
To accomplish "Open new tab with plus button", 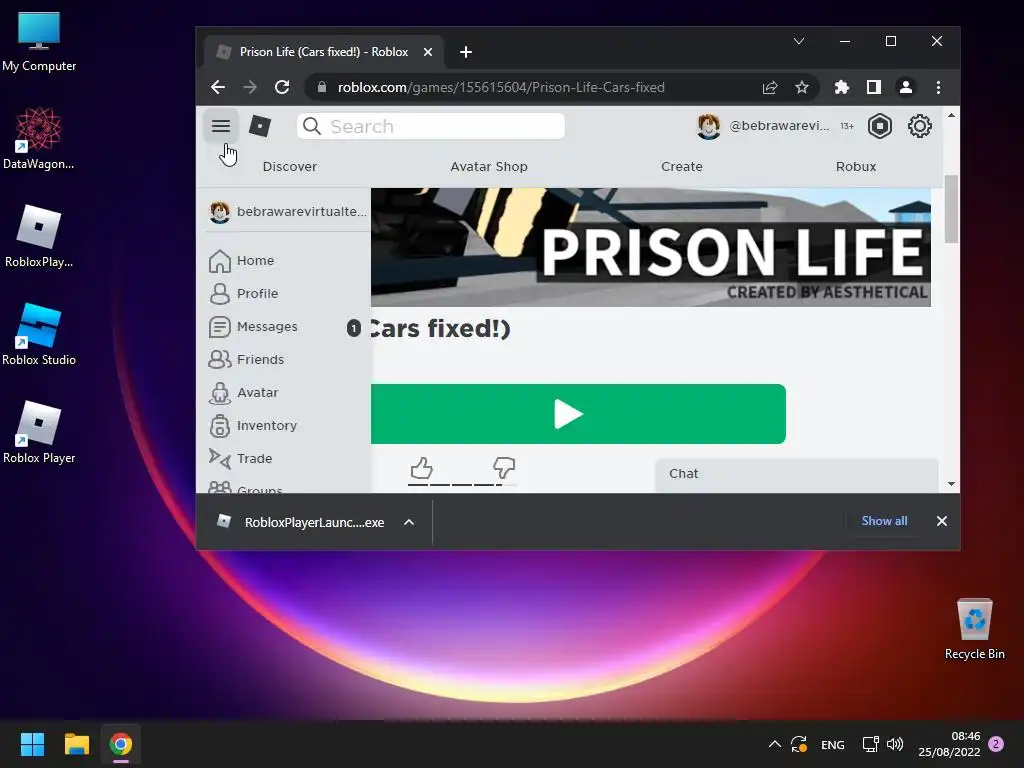I will (x=466, y=52).
